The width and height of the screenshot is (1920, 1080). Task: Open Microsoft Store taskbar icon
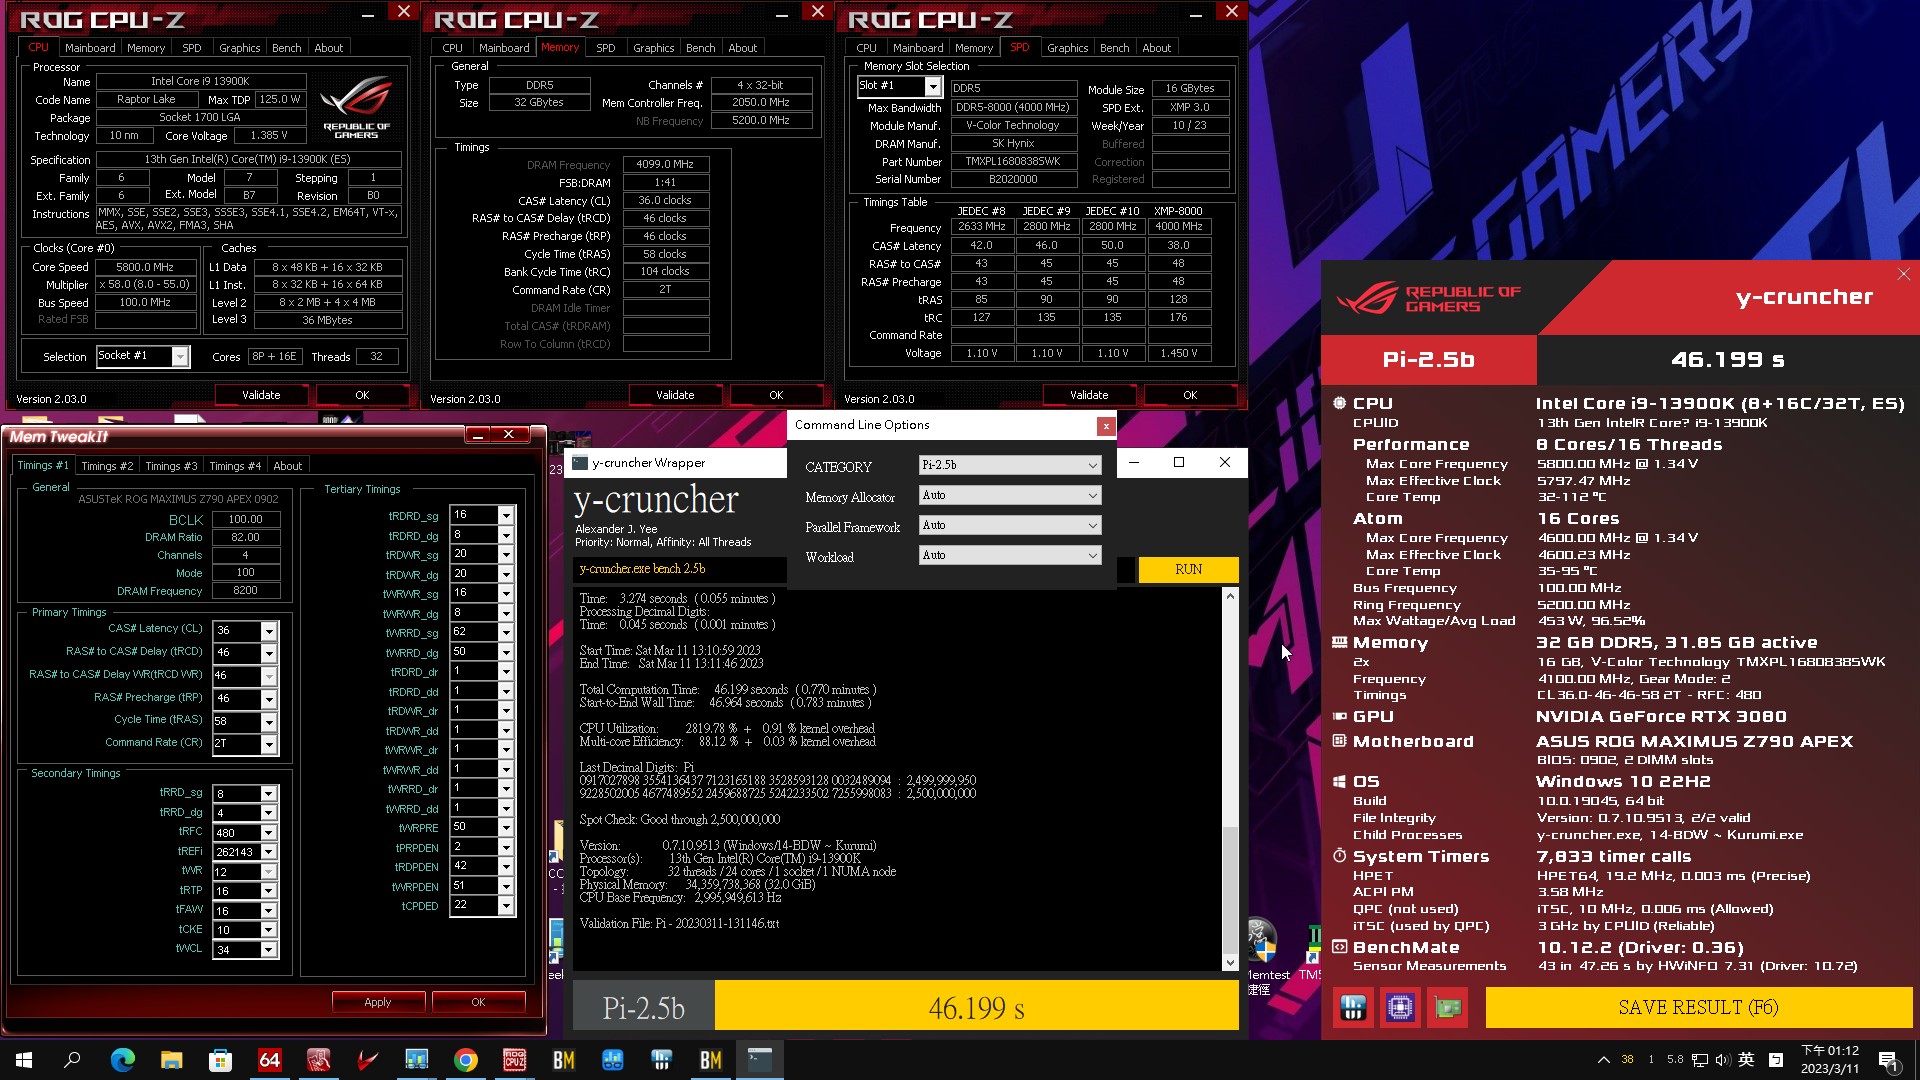(x=220, y=1060)
